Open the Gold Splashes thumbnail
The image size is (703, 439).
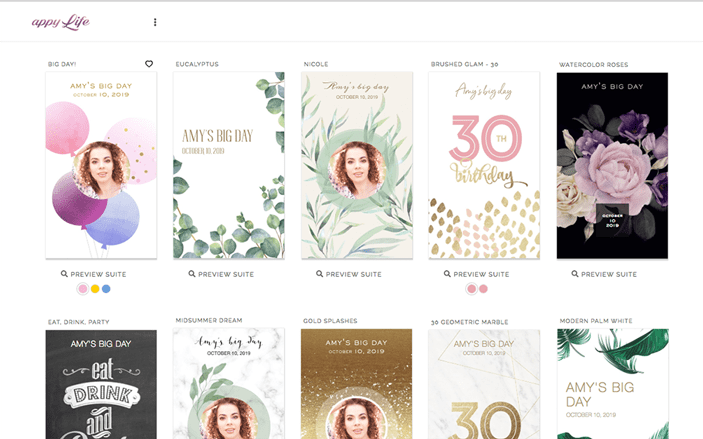pos(356,384)
